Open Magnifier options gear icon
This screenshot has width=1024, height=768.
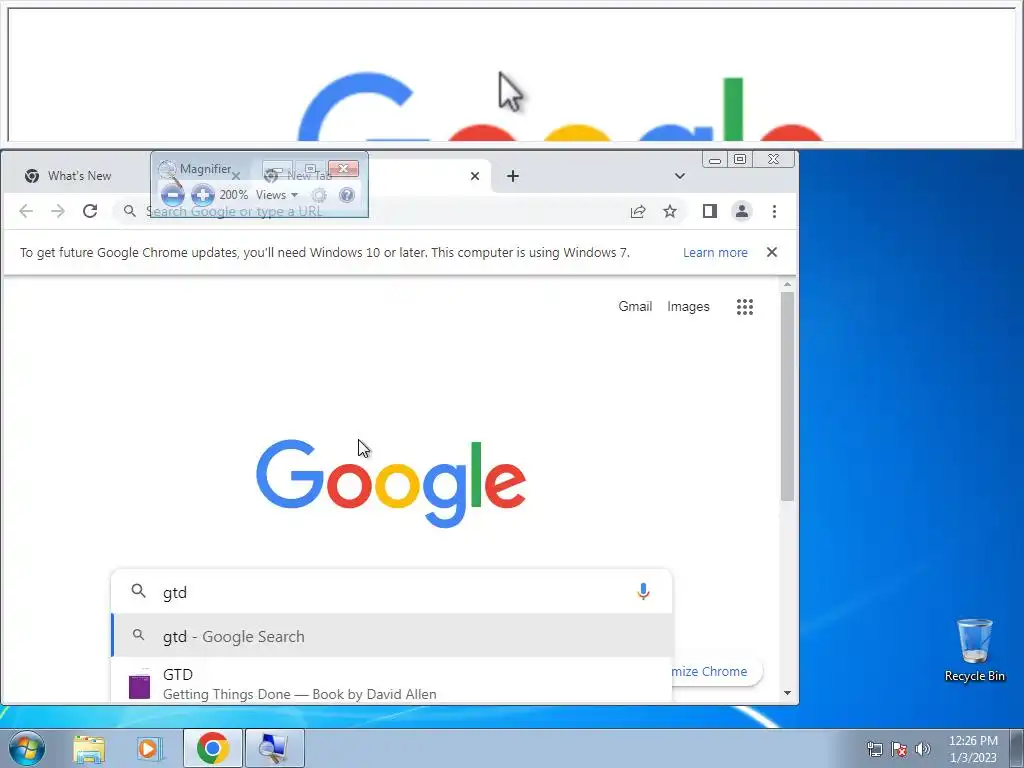(319, 195)
